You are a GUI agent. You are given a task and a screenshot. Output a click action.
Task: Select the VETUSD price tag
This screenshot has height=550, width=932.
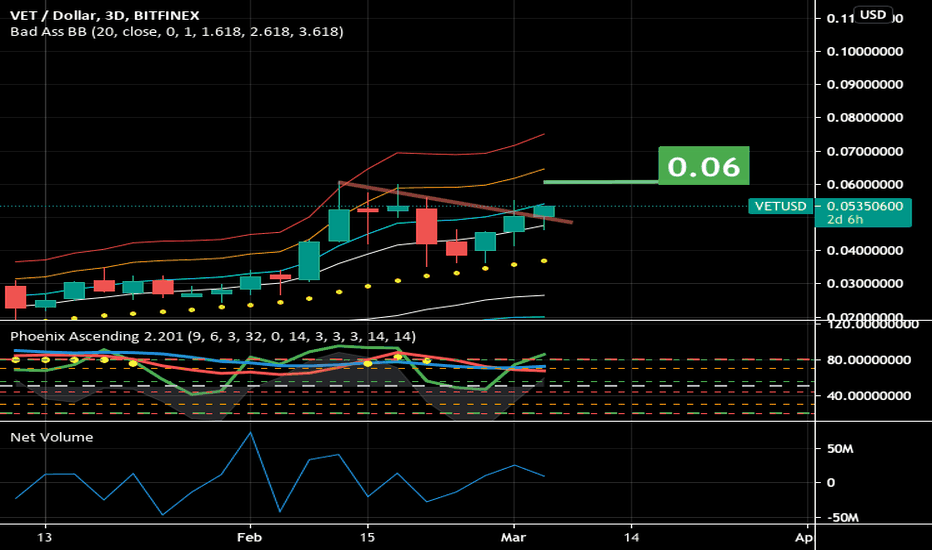tap(780, 206)
